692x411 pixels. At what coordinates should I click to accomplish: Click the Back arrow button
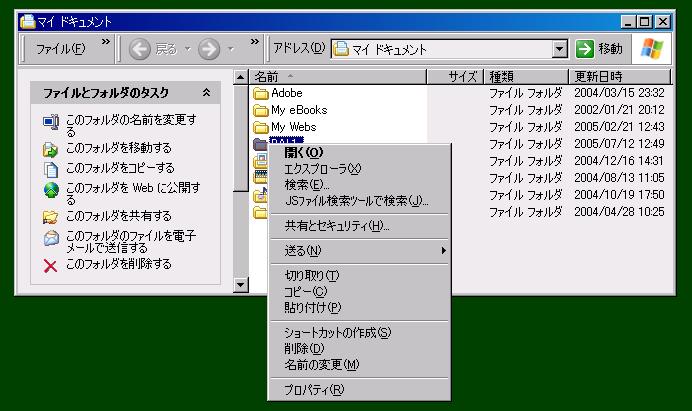pyautogui.click(x=139, y=49)
